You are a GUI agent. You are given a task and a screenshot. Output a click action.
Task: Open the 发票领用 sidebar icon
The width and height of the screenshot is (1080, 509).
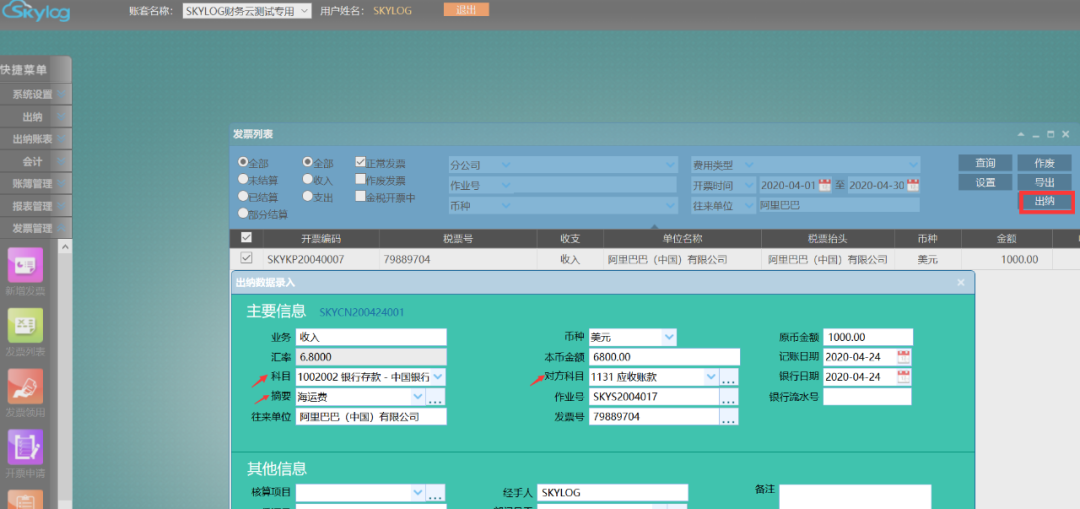25,386
